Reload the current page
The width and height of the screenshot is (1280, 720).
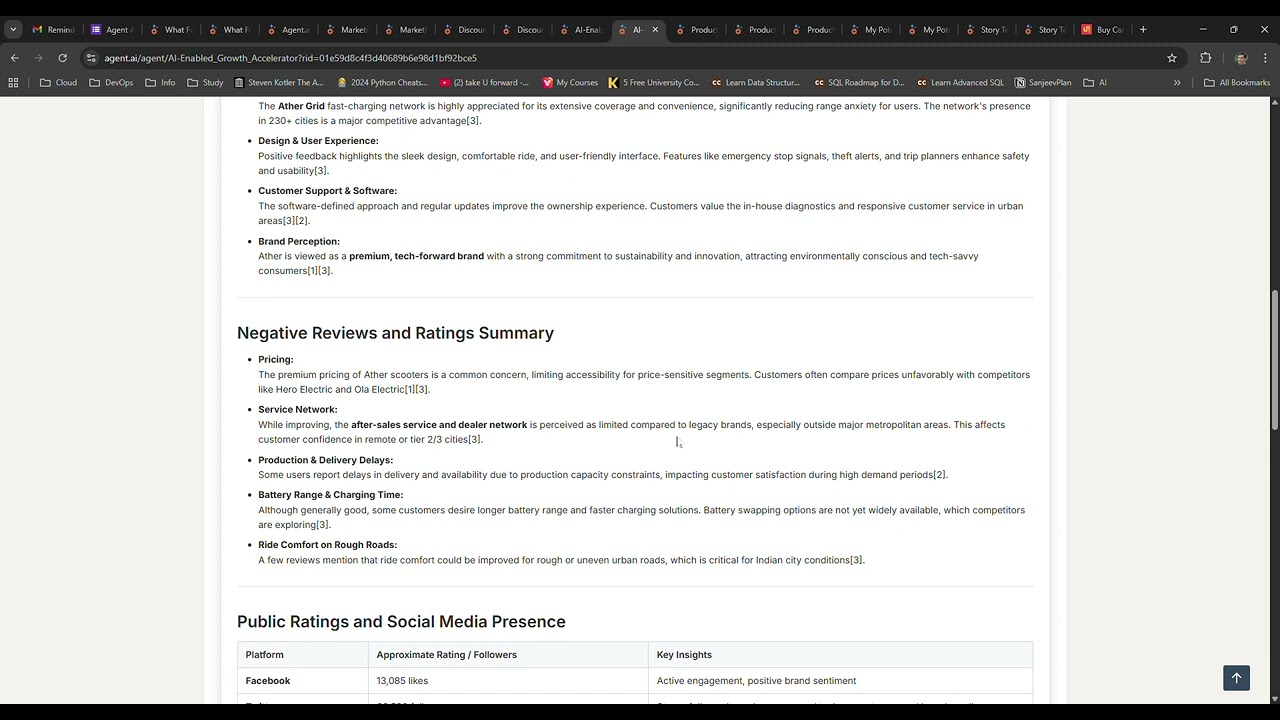[62, 58]
